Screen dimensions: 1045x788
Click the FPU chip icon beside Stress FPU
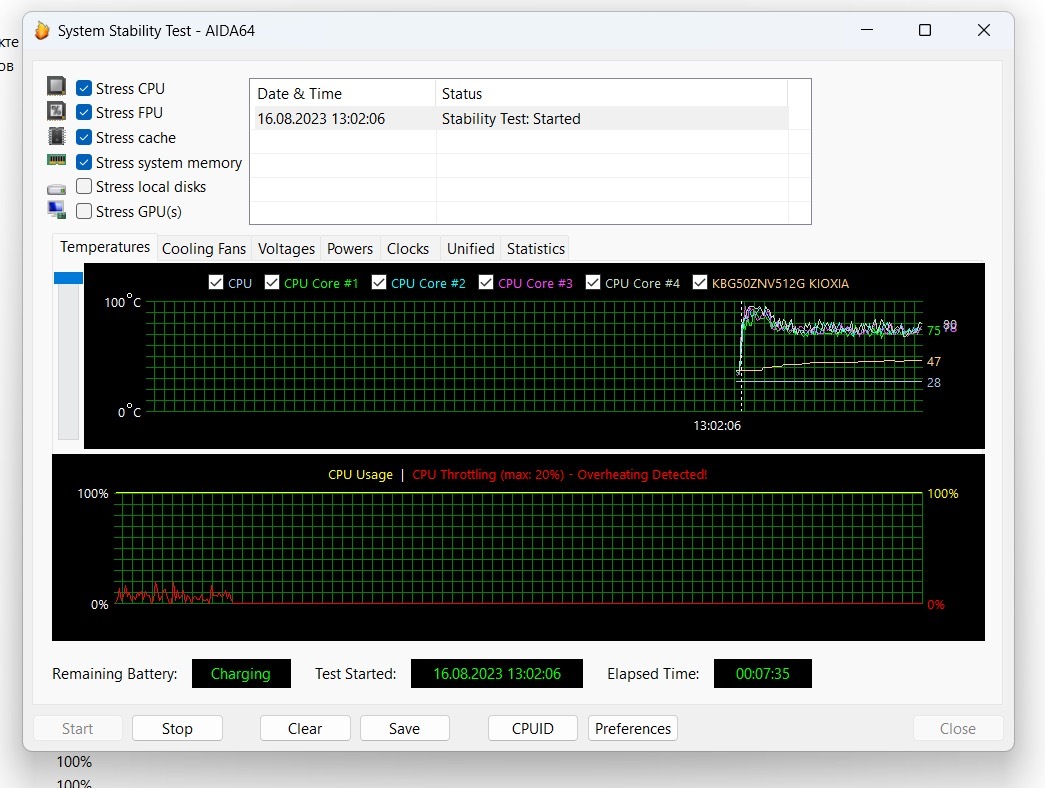57,111
